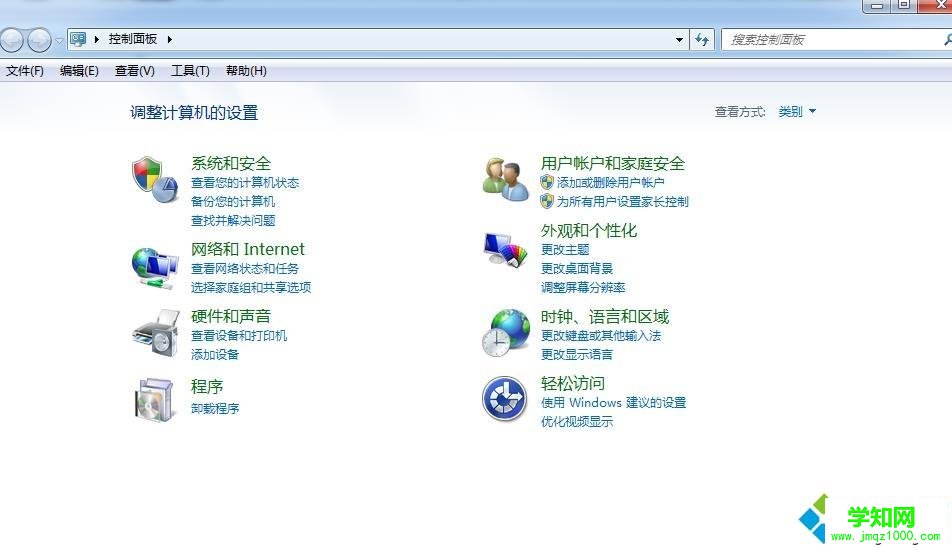Click 查看您的计算机状态 link

click(245, 183)
